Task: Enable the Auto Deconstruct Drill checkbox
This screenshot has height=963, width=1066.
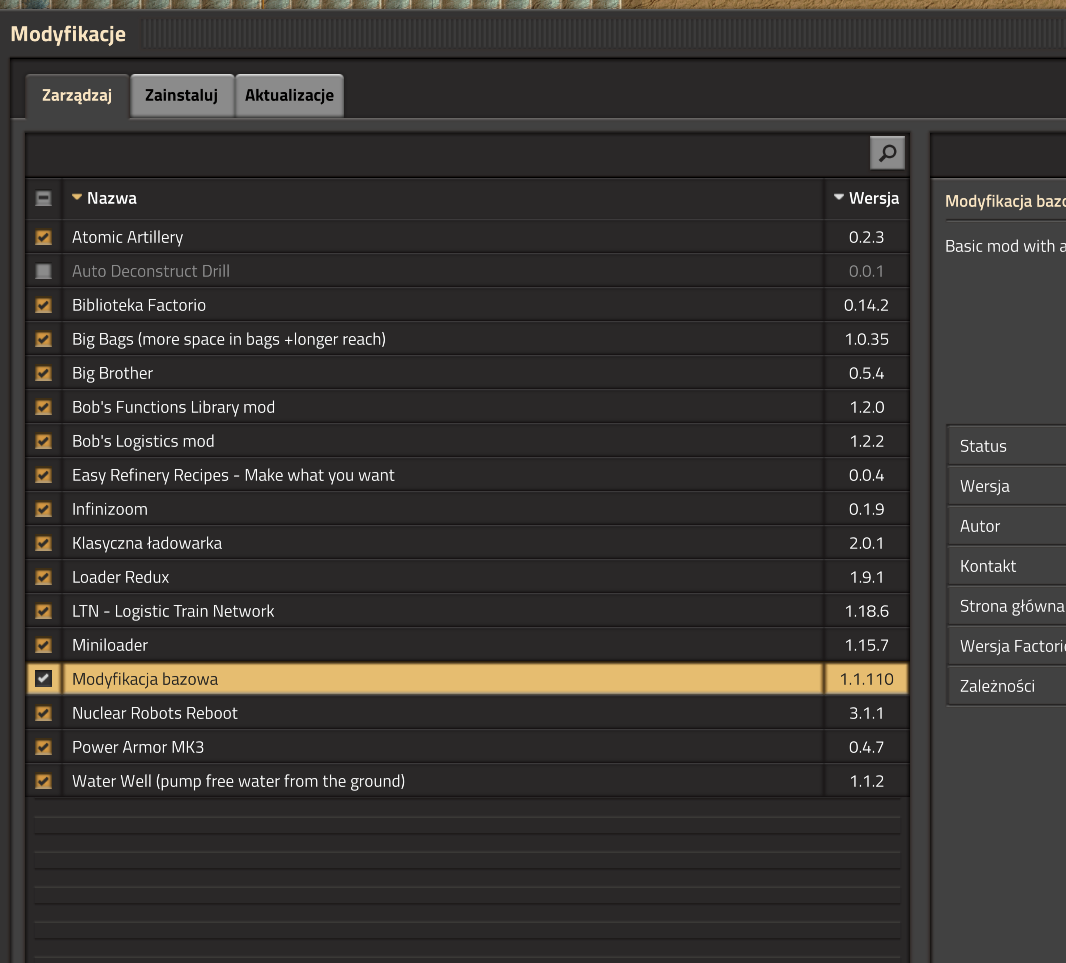Action: (x=43, y=272)
